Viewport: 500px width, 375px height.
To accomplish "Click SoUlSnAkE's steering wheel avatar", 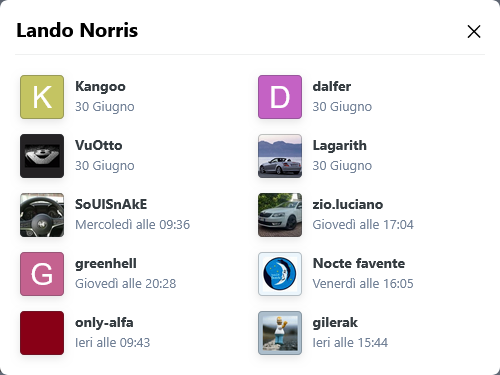I will (42, 215).
